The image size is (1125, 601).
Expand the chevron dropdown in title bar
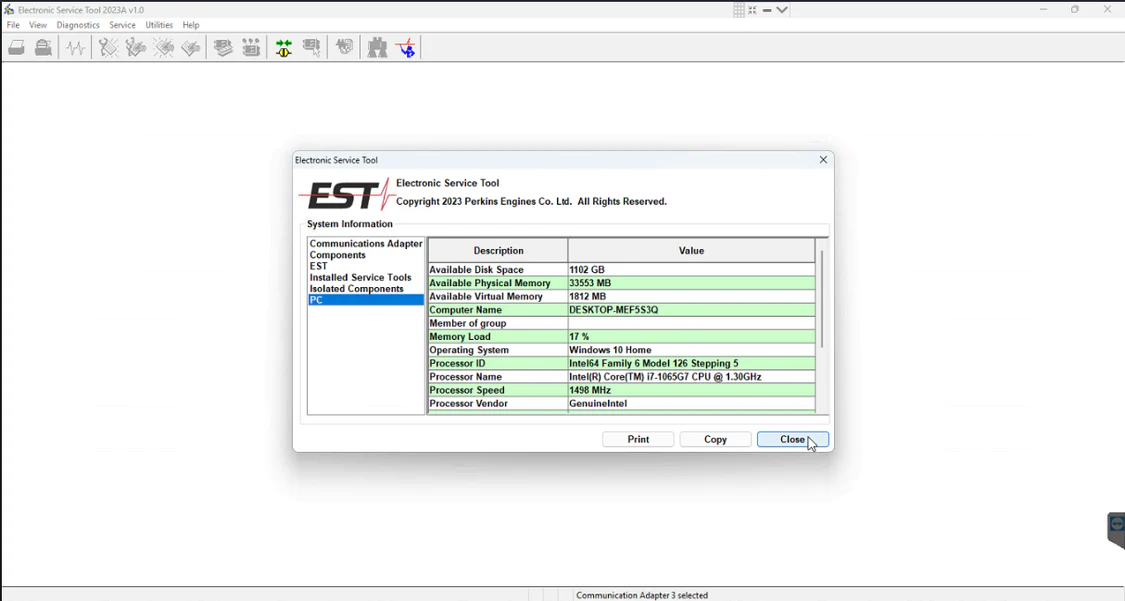pyautogui.click(x=783, y=10)
